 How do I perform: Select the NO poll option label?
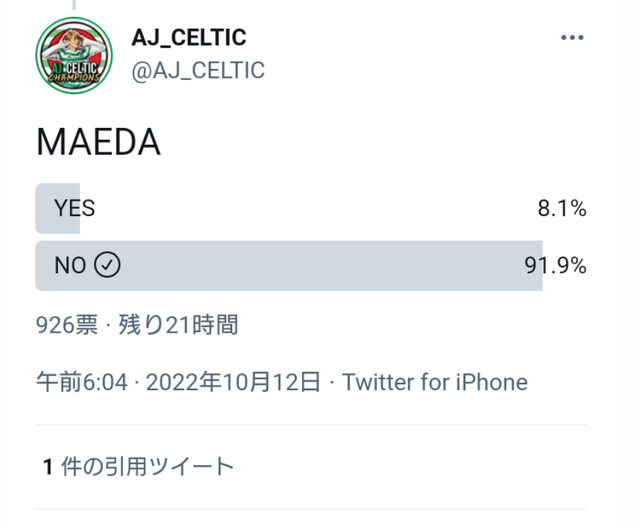point(70,265)
